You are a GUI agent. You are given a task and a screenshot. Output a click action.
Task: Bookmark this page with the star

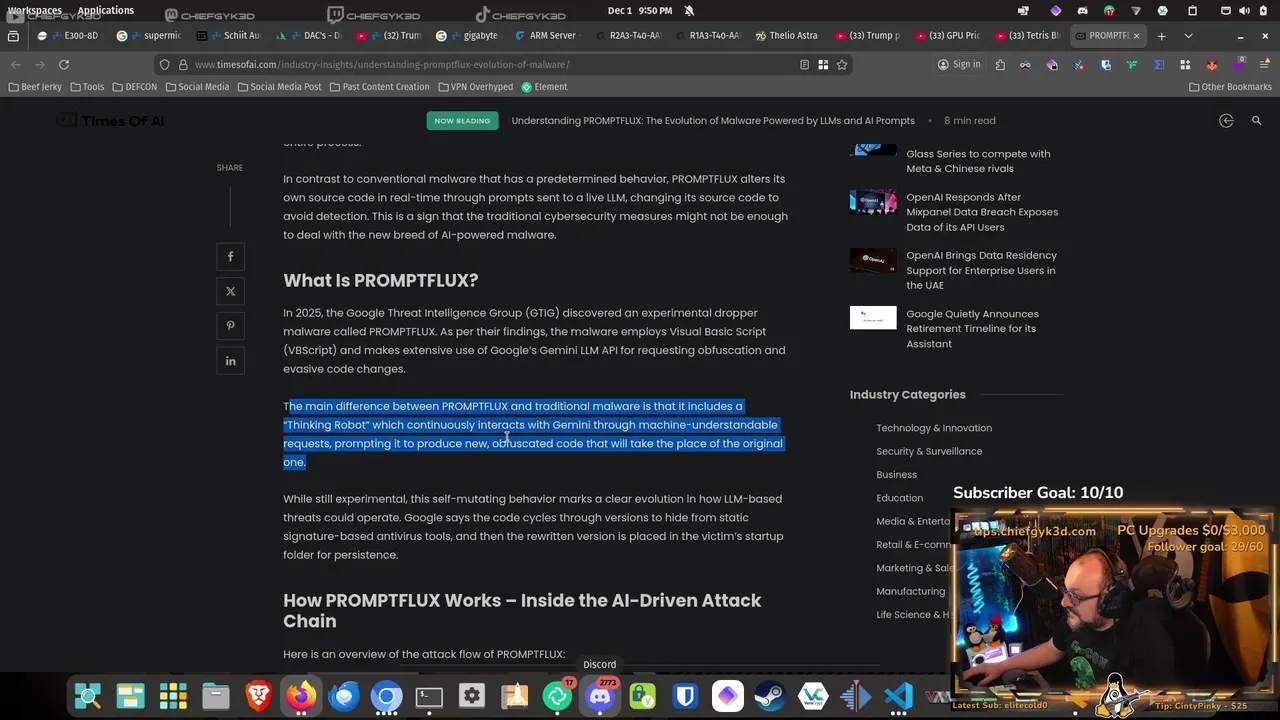click(842, 65)
